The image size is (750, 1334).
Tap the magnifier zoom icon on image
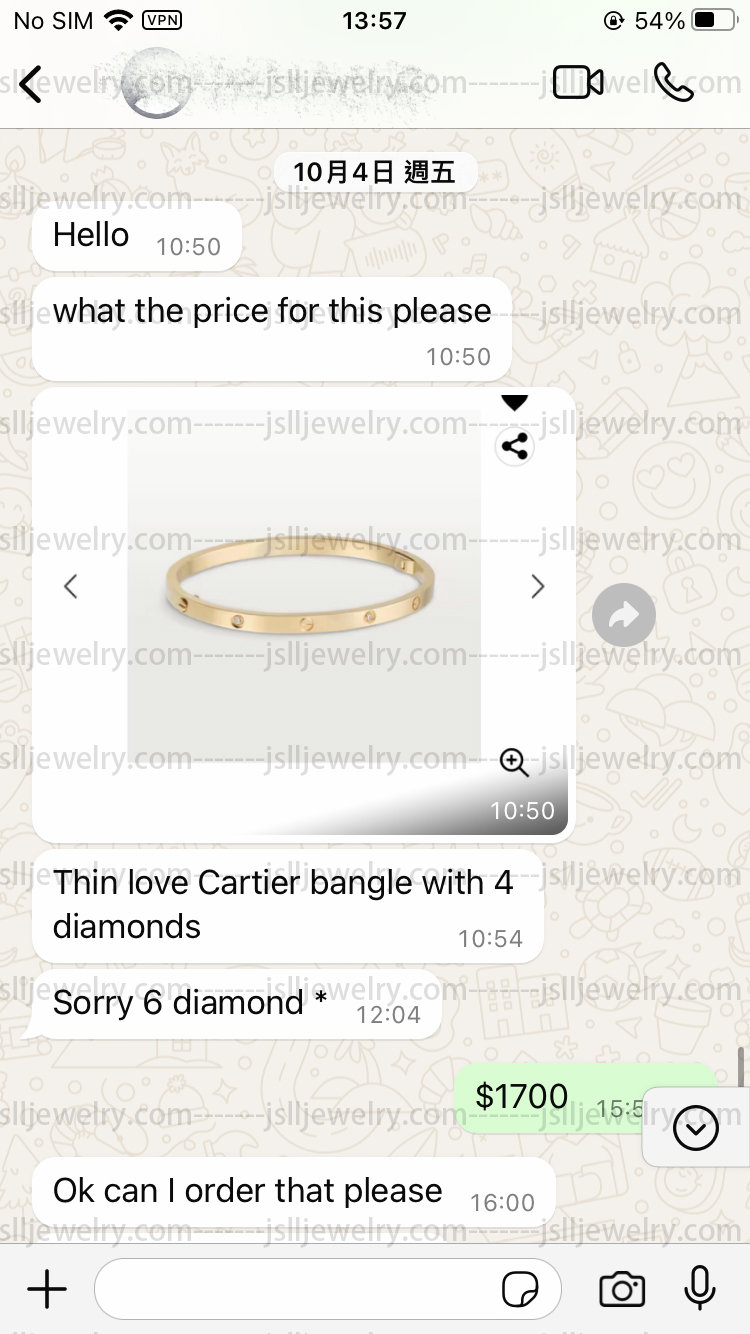pyautogui.click(x=514, y=763)
